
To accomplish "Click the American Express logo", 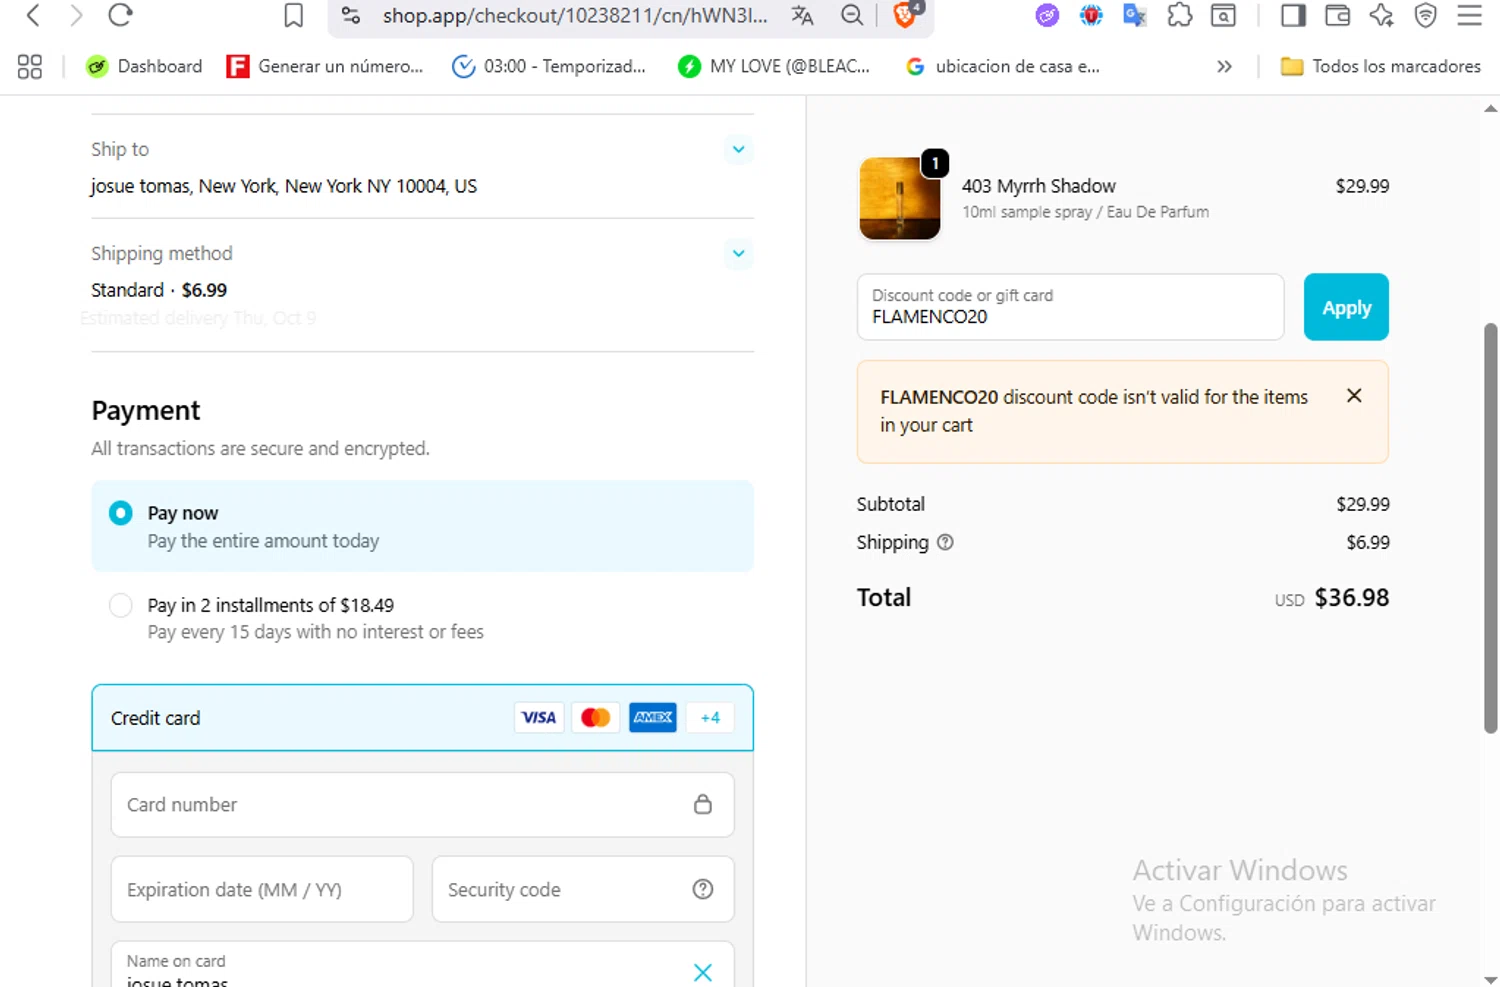I will 653,717.
